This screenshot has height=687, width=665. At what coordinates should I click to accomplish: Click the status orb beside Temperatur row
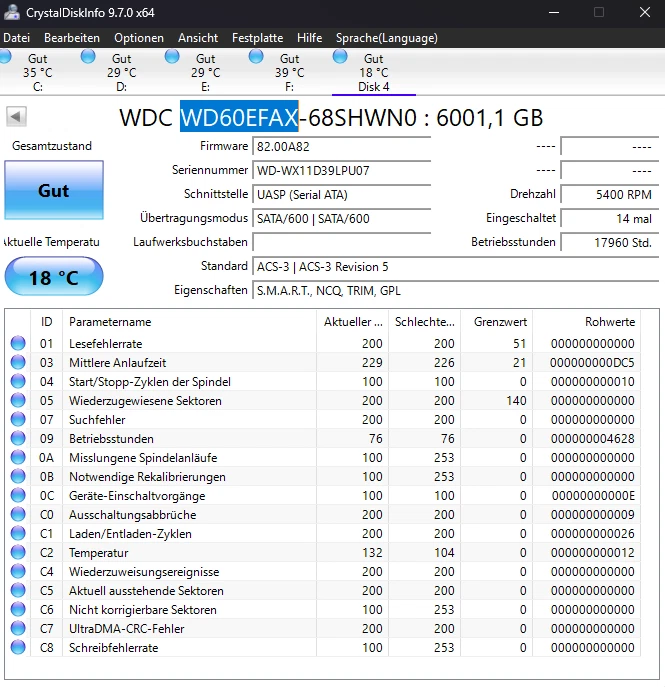pyautogui.click(x=18, y=553)
